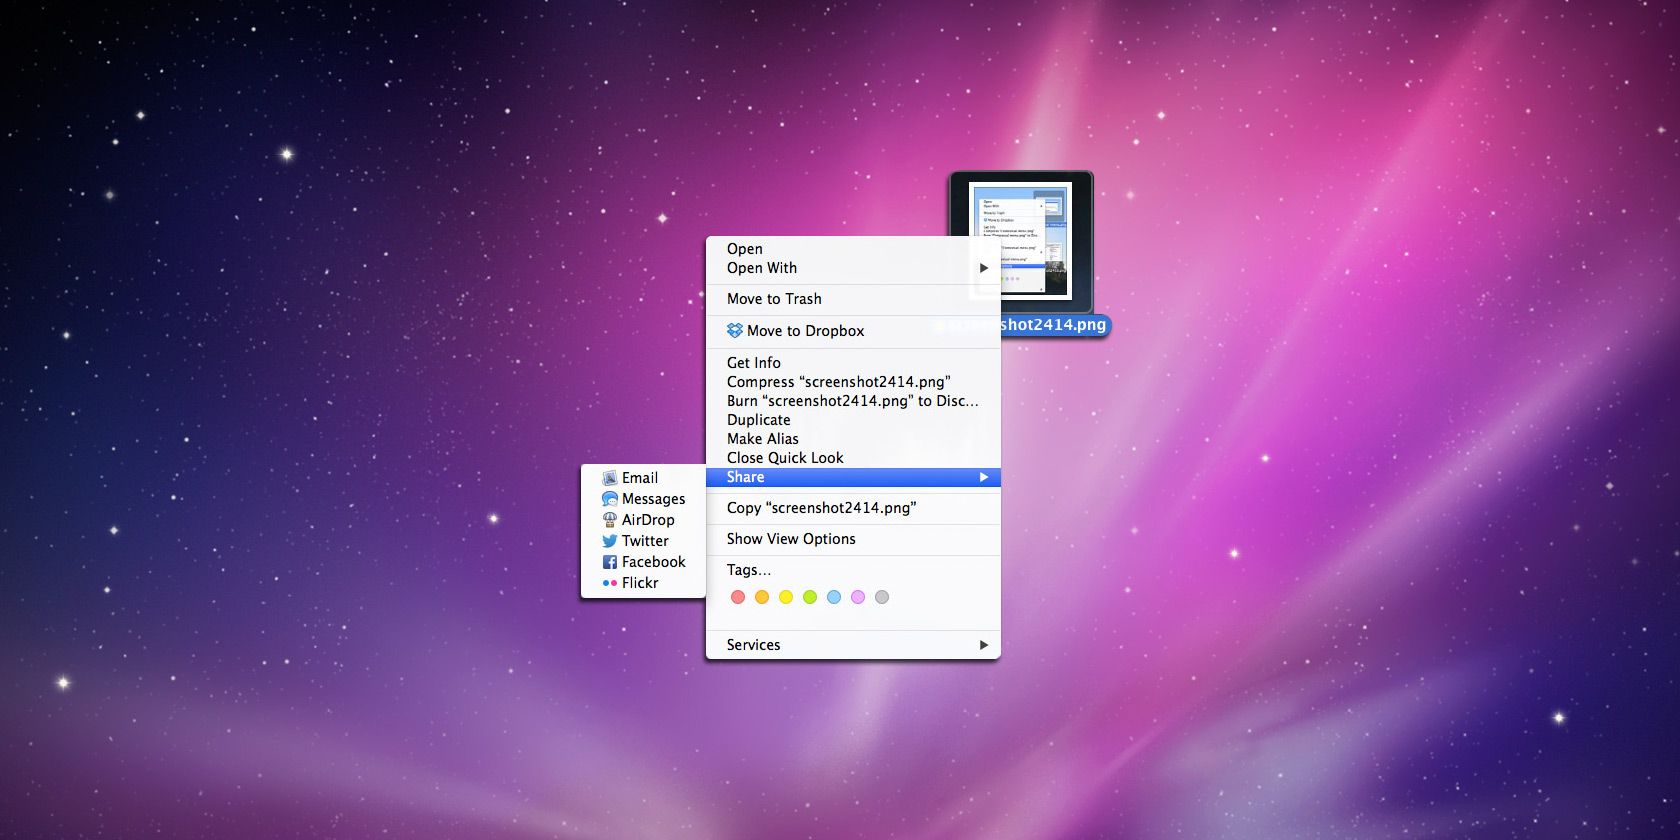This screenshot has height=840, width=1680.
Task: Click the Flickr dots icon
Action: pos(609,583)
